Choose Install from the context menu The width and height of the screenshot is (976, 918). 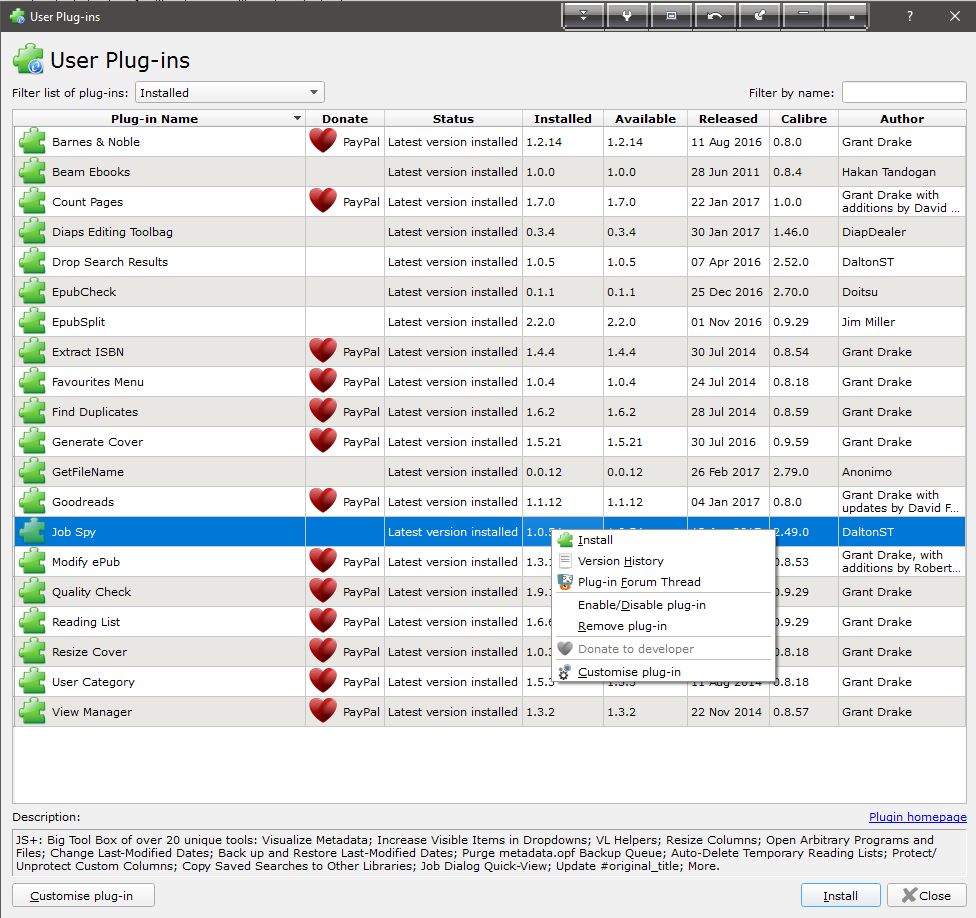pos(664,540)
